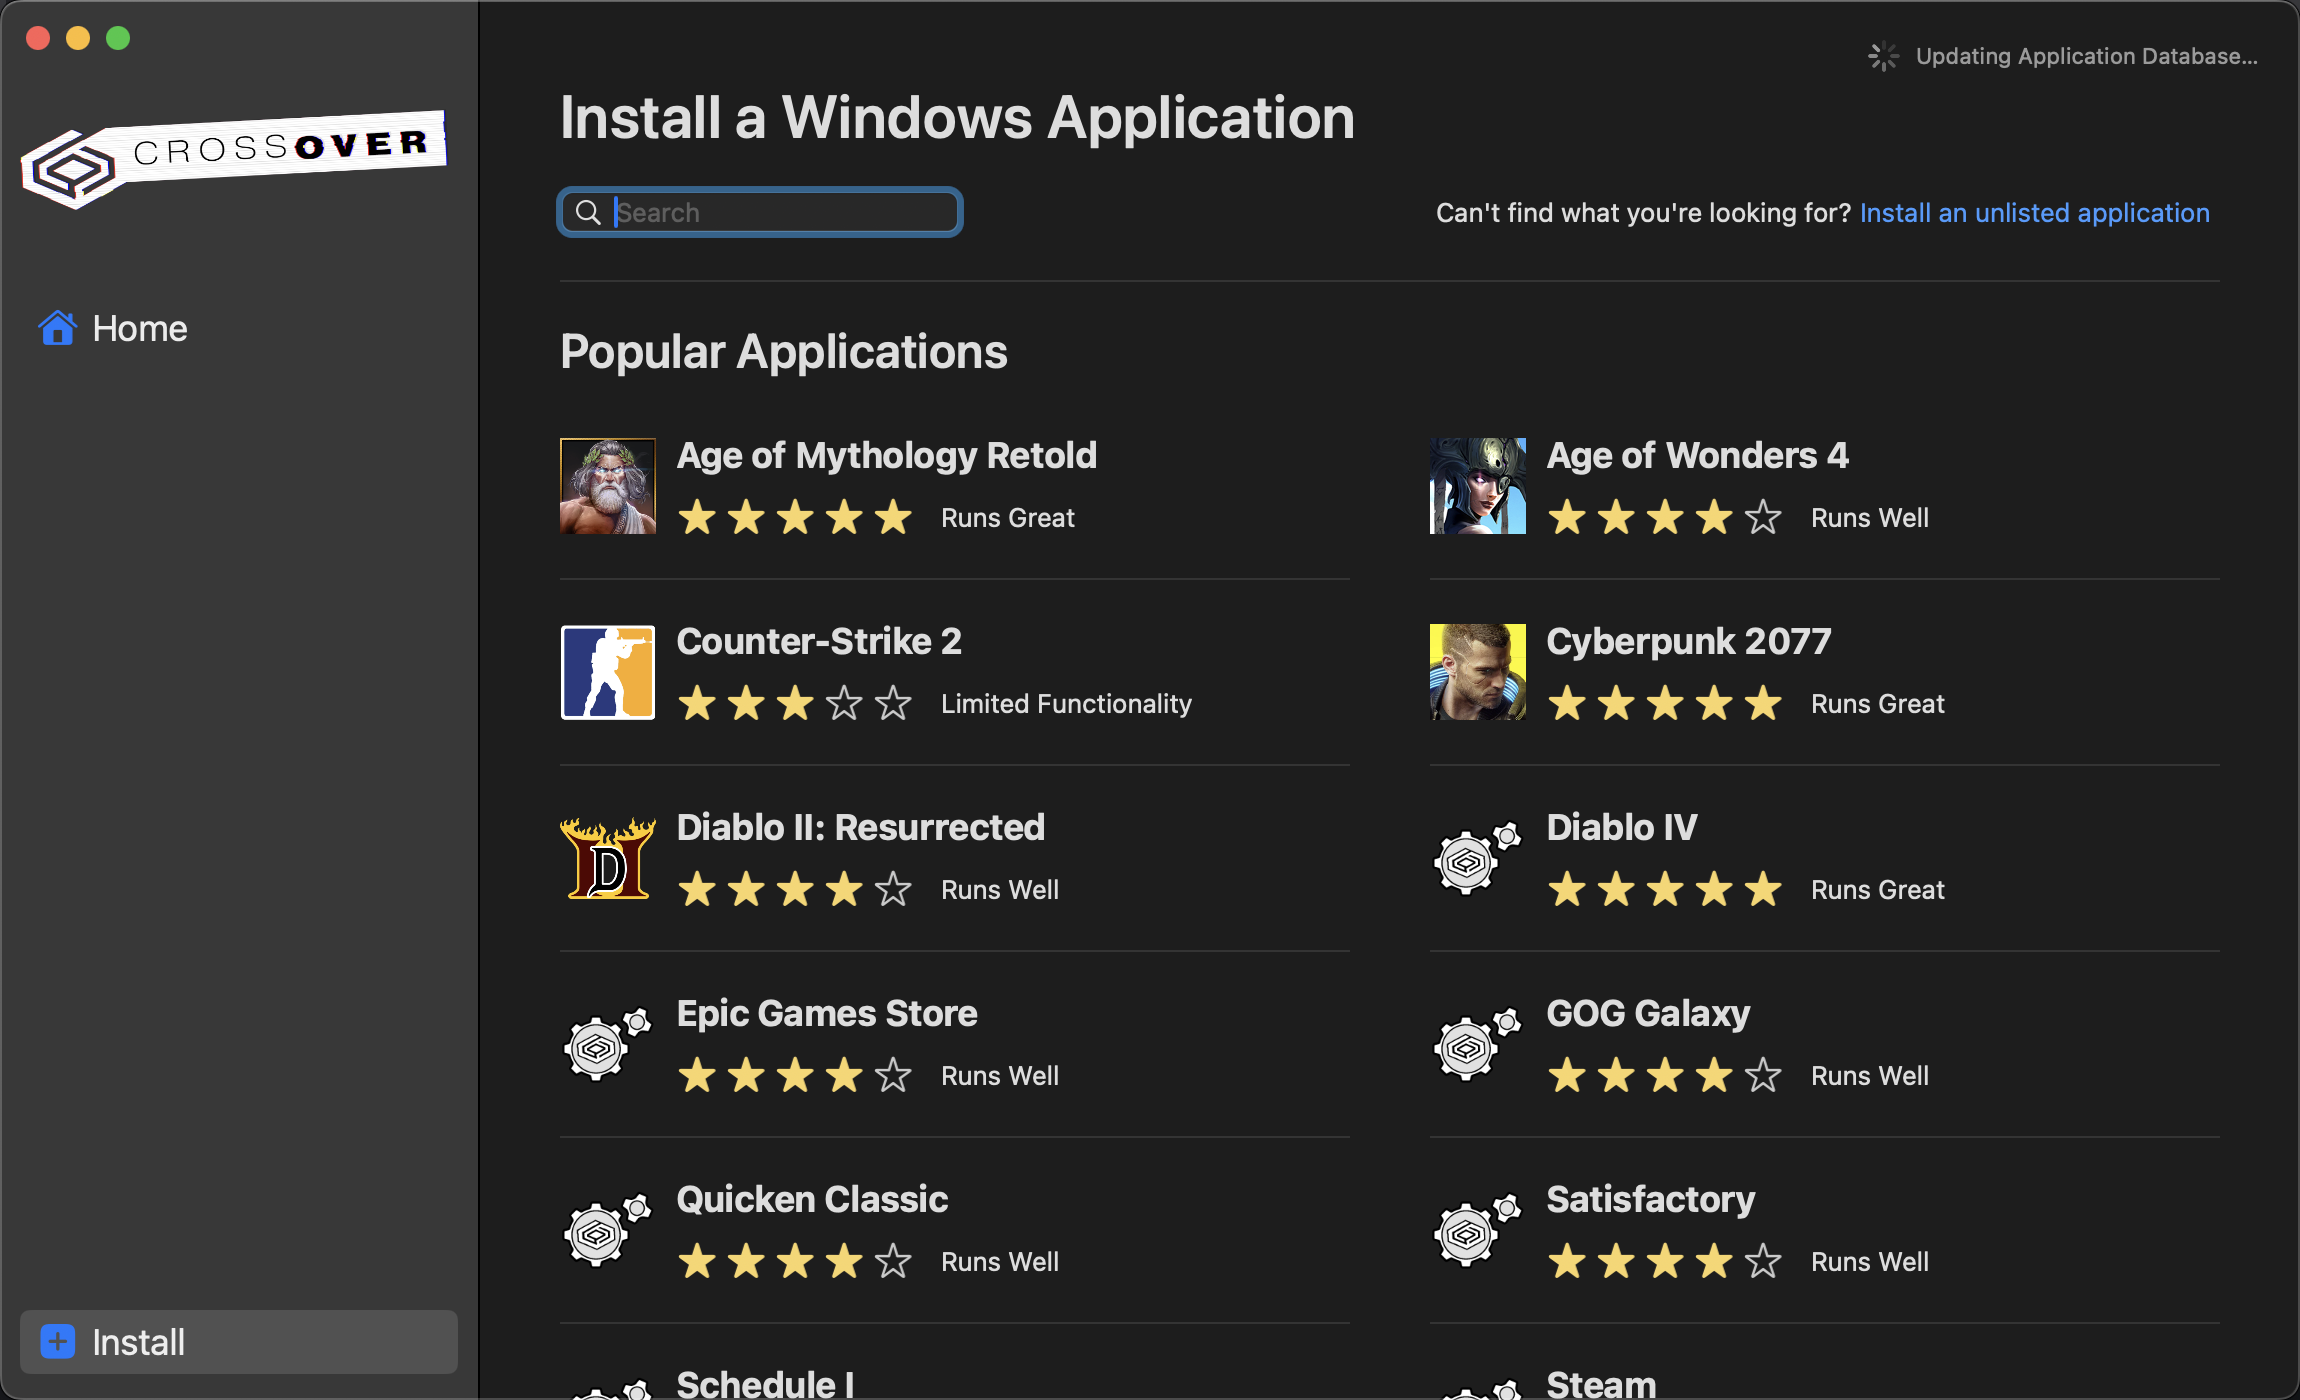Screen dimensions: 2300x1400
Task: Minimize the CrossOver window with yellow button
Action: (x=78, y=38)
